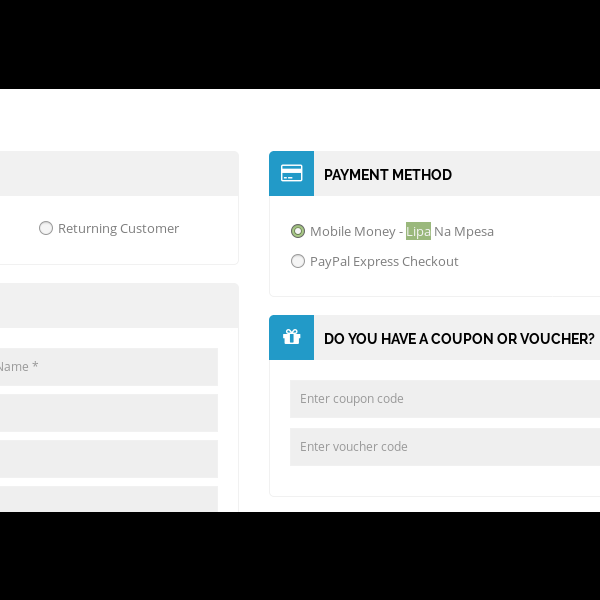This screenshot has height=600, width=600.
Task: Click the highlighted word Lipa
Action: (418, 231)
